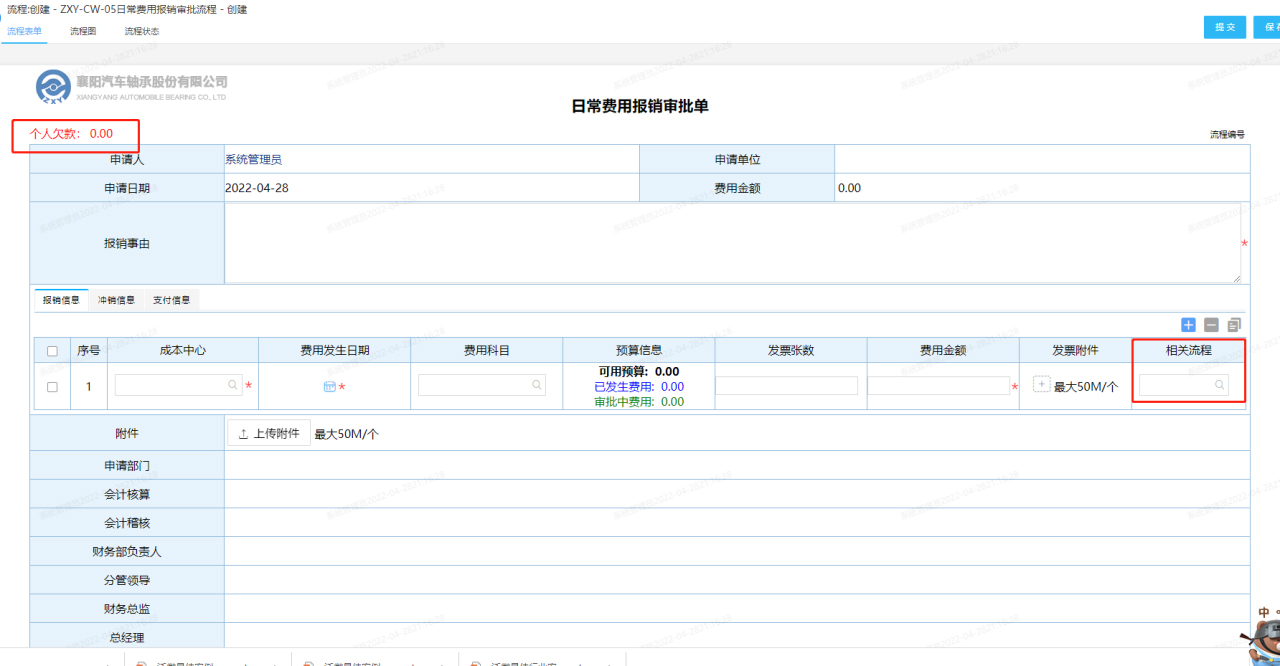Click the blue add-row plus icon
This screenshot has height=666, width=1280.
point(1188,325)
